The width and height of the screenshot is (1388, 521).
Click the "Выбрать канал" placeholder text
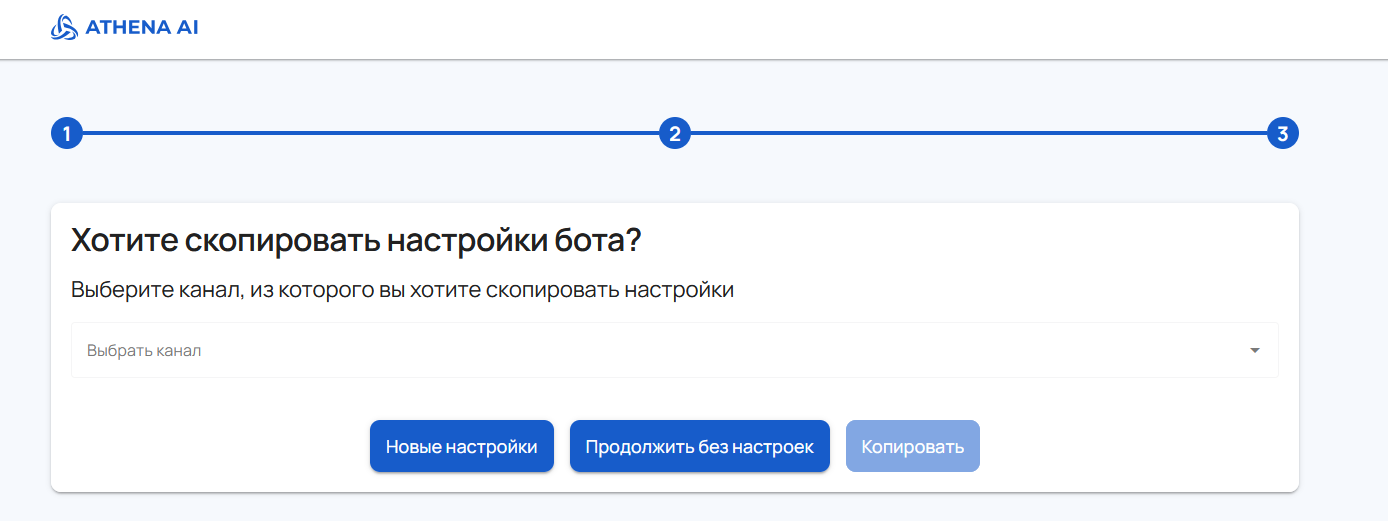[144, 351]
